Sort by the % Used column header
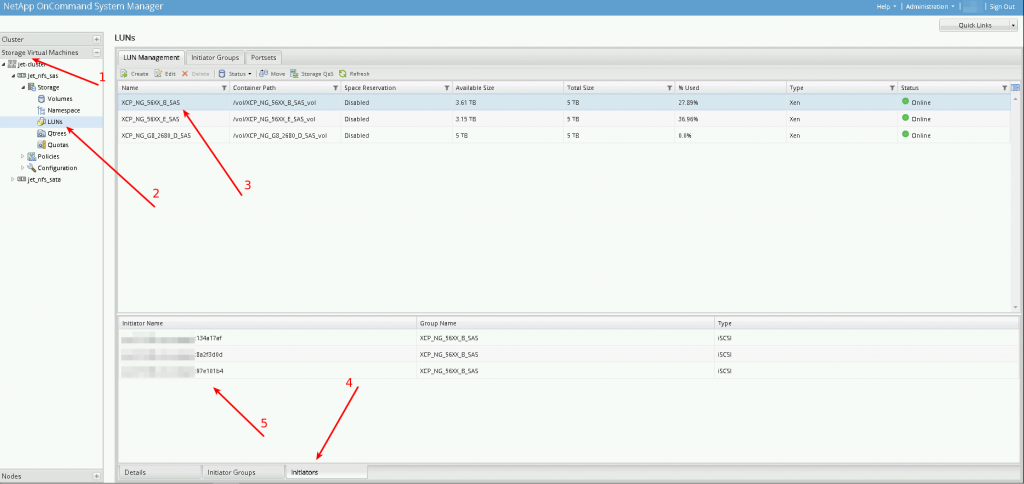The height and width of the screenshot is (484, 1024). [729, 88]
